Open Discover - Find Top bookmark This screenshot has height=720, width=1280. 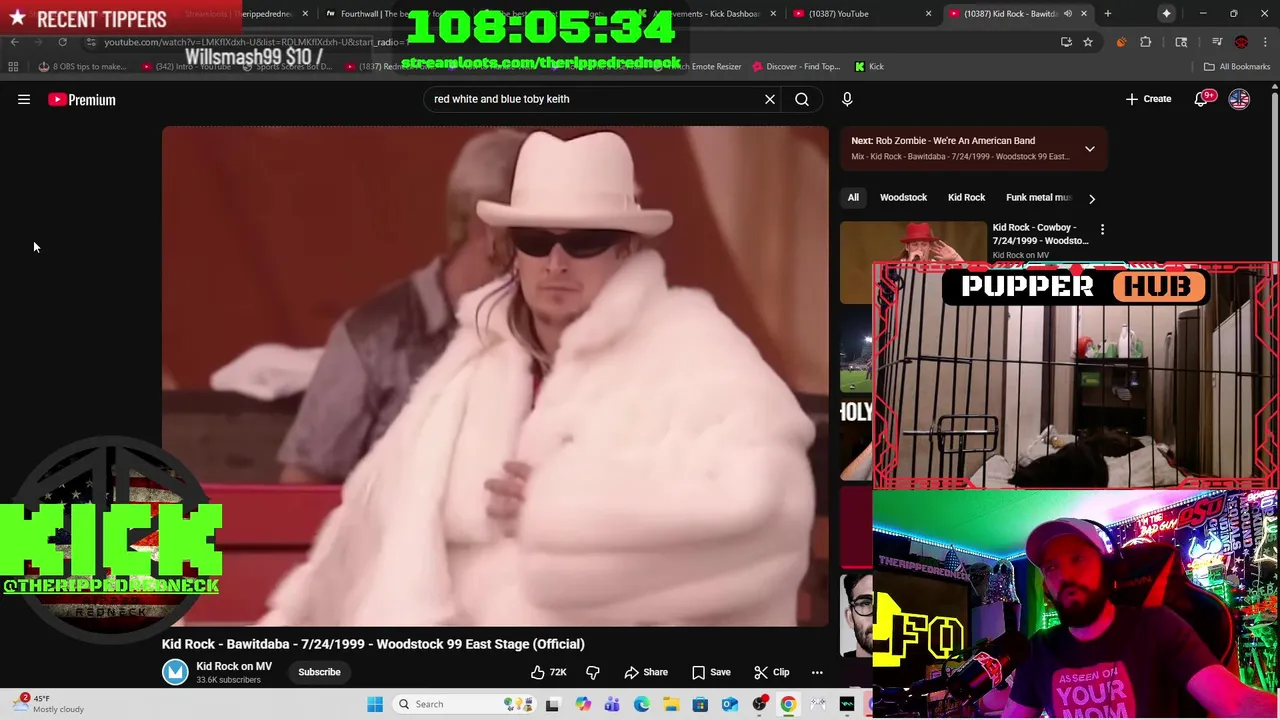tap(796, 66)
